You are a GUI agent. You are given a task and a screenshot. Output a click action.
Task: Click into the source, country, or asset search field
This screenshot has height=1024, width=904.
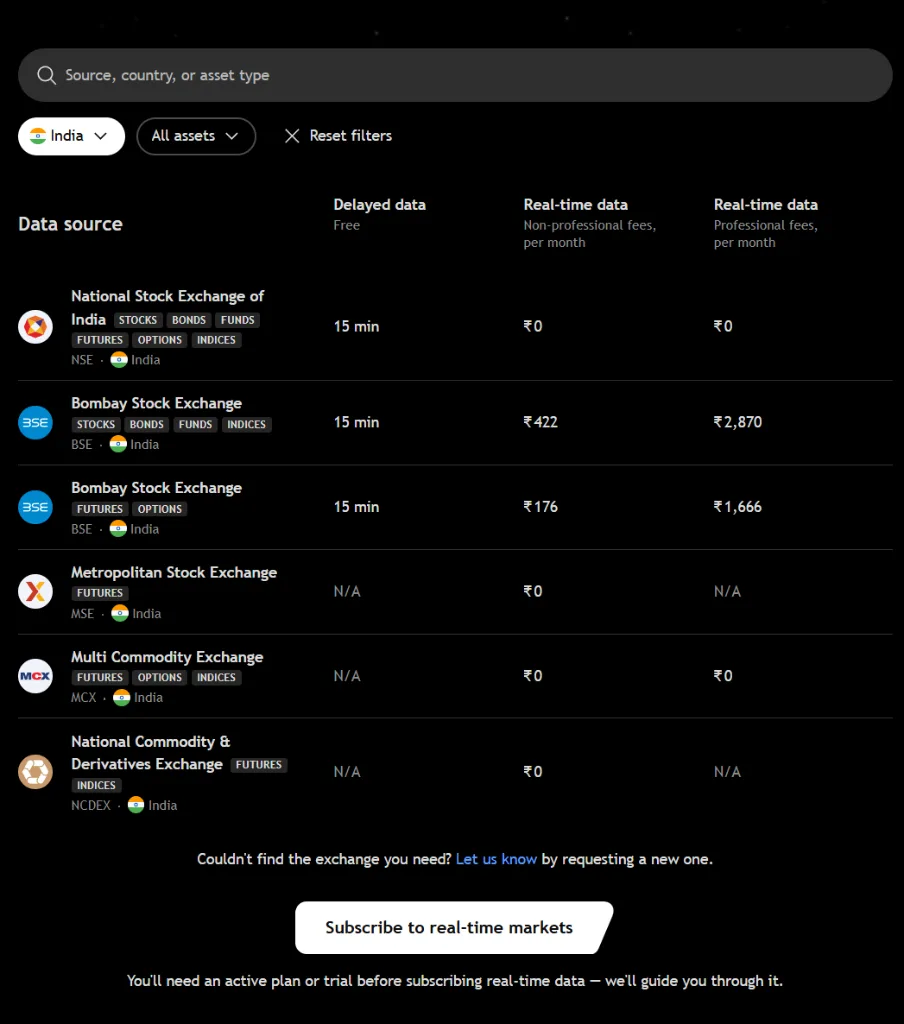[455, 75]
